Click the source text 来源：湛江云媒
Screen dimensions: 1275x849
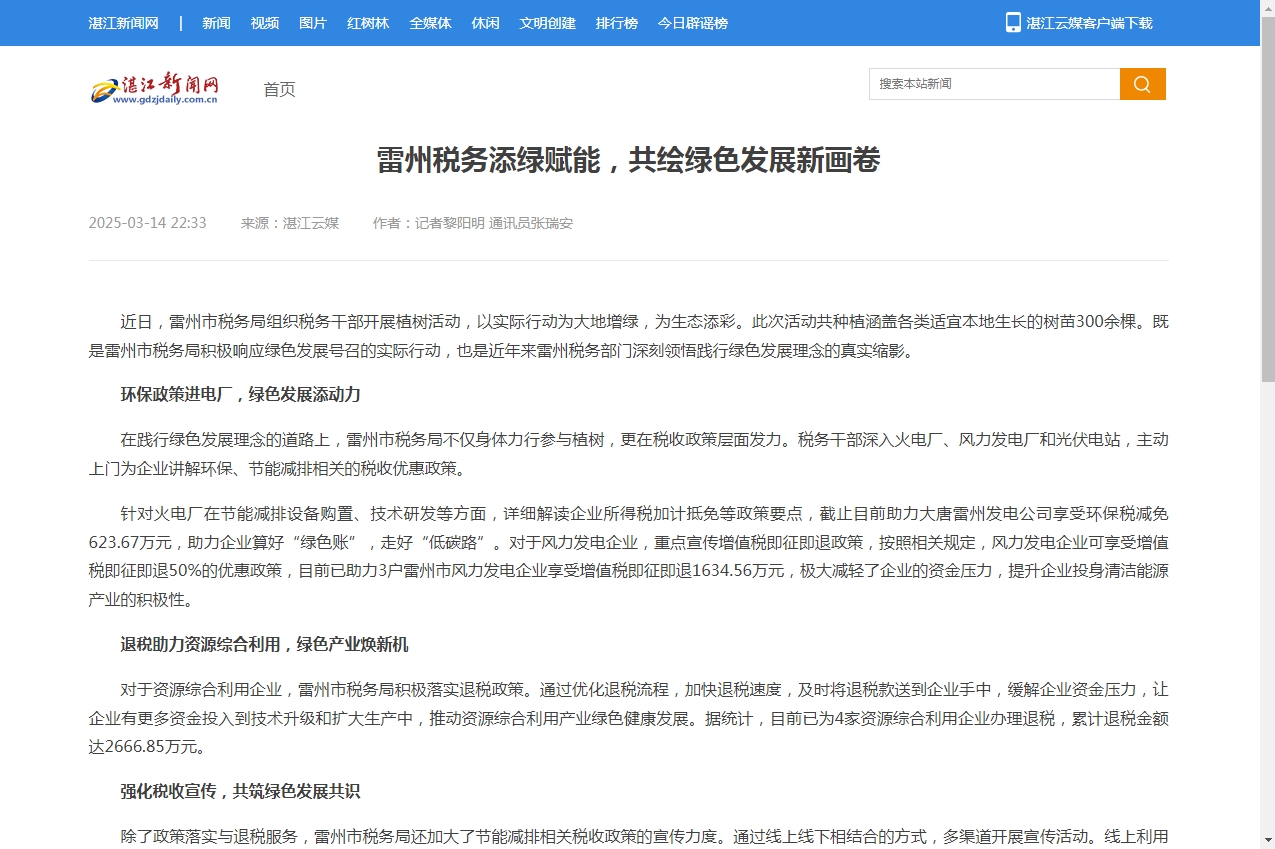(x=290, y=223)
